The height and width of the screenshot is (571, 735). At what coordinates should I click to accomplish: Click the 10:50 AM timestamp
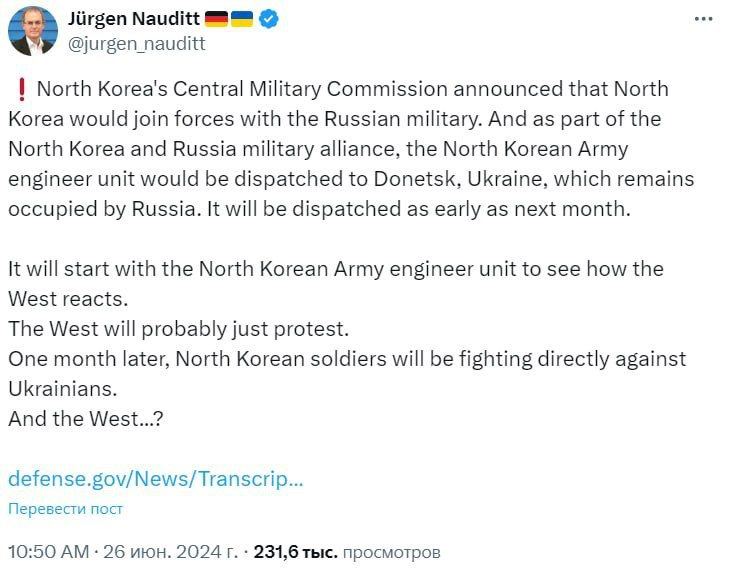[46, 551]
